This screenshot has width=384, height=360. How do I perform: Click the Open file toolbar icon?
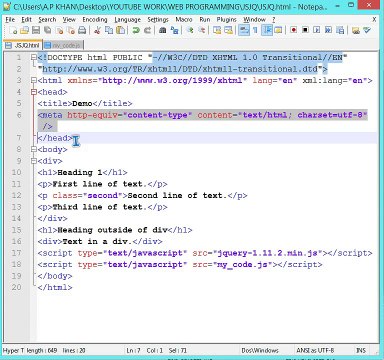pyautogui.click(x=24, y=31)
